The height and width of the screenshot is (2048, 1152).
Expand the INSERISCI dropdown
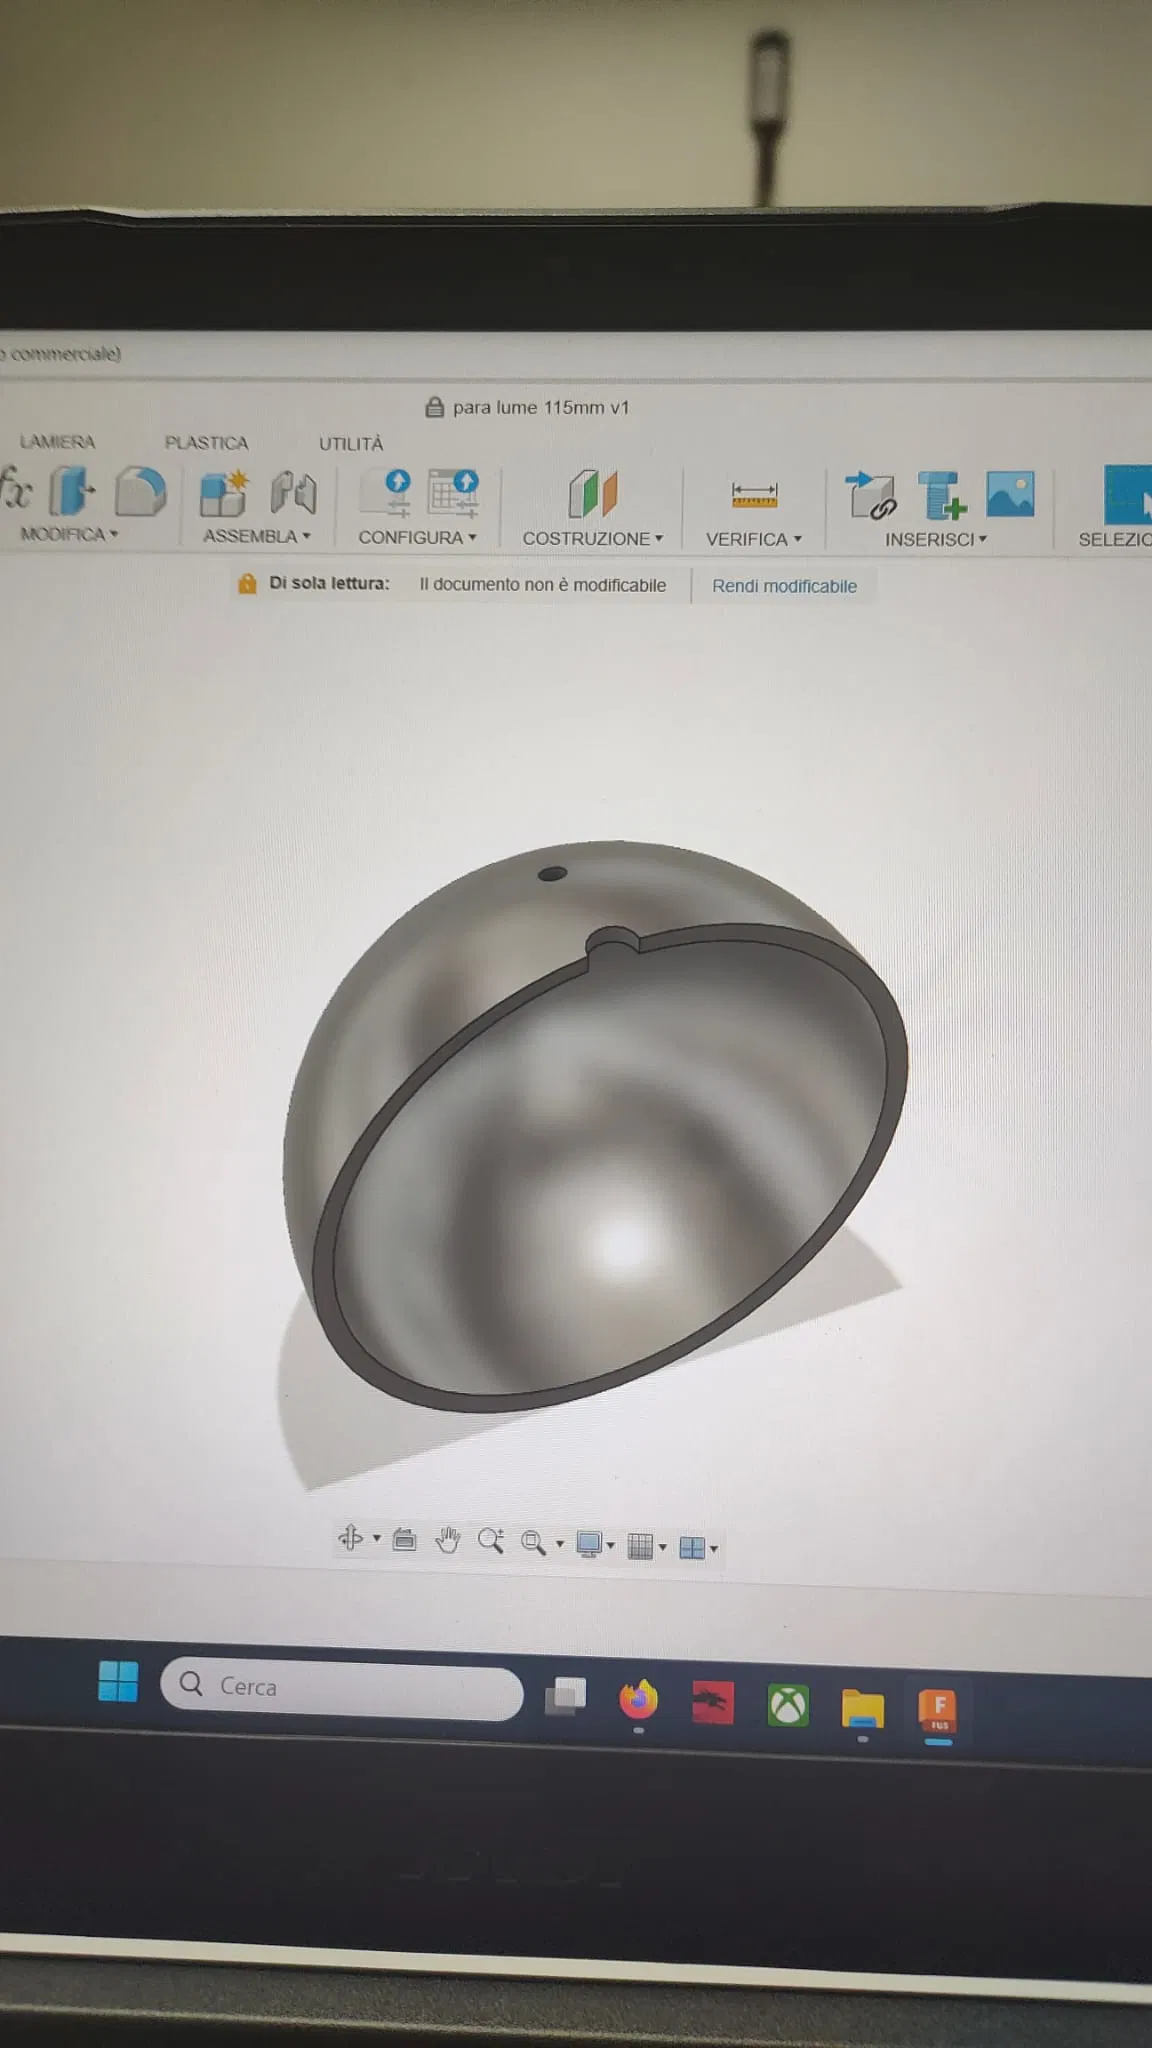pos(936,539)
